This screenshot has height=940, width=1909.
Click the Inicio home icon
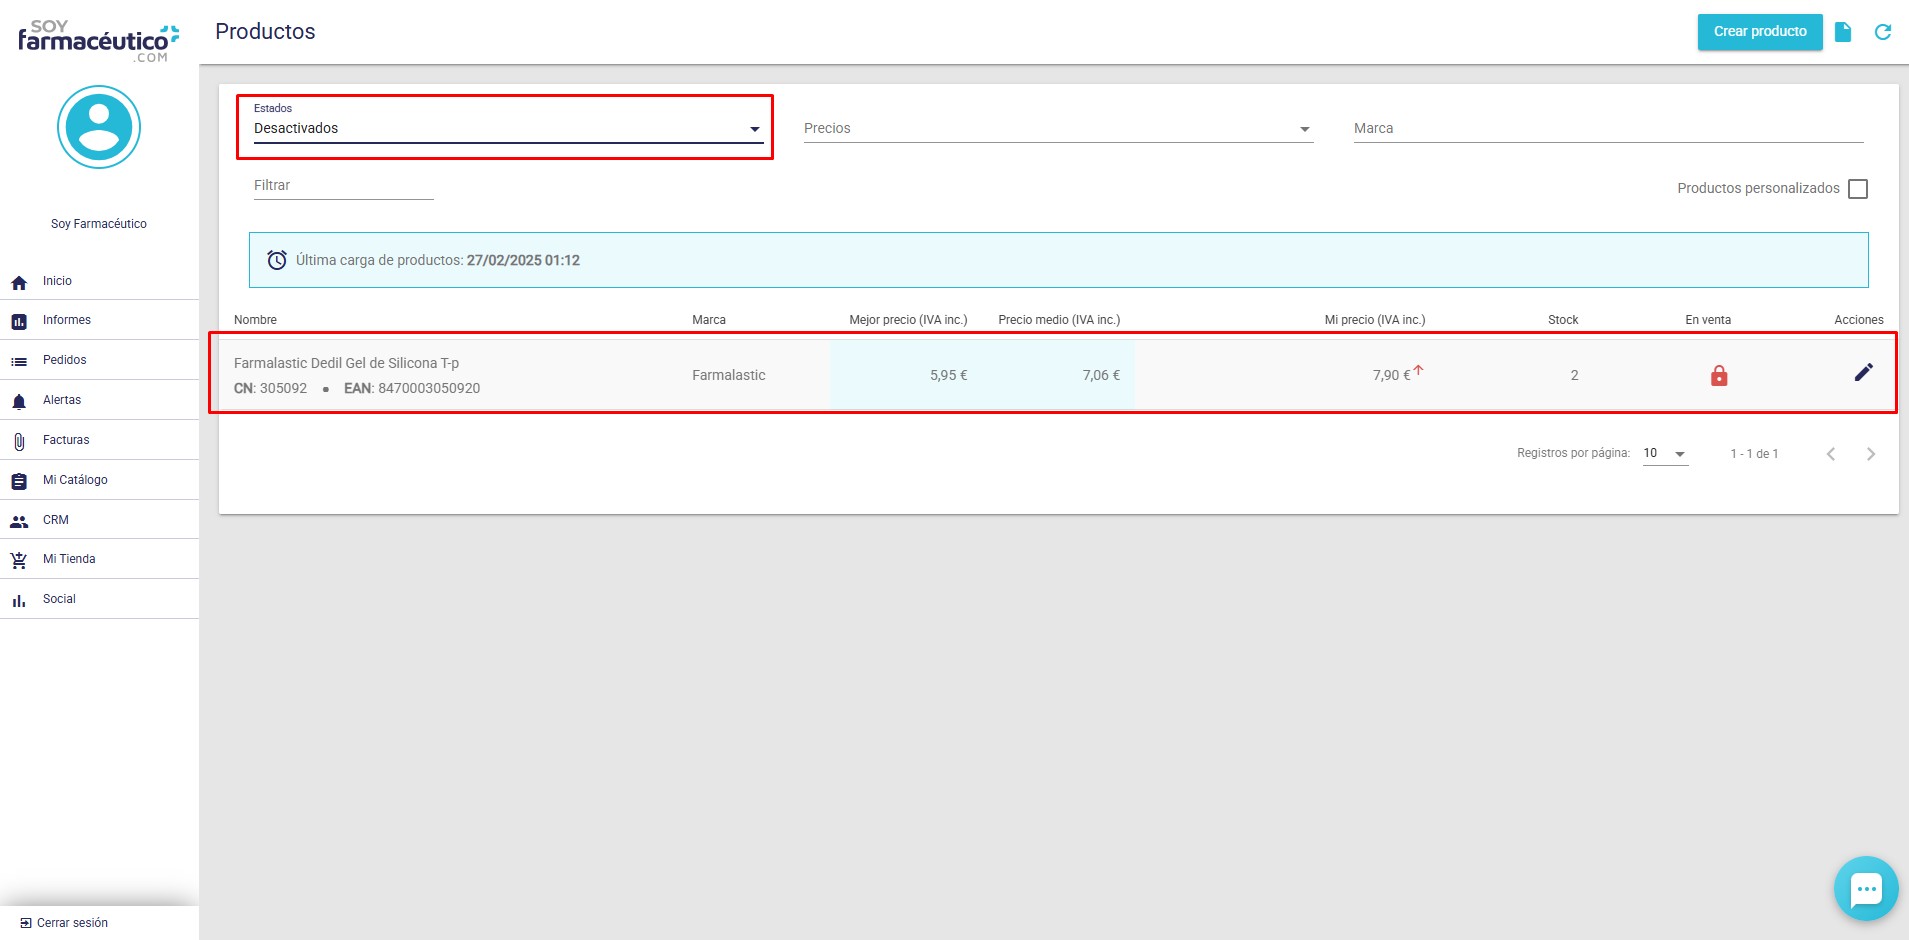click(19, 283)
